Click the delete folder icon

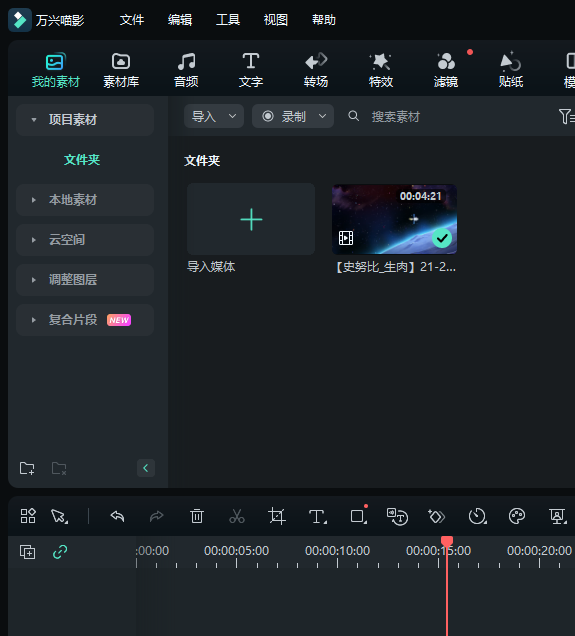pyautogui.click(x=59, y=468)
